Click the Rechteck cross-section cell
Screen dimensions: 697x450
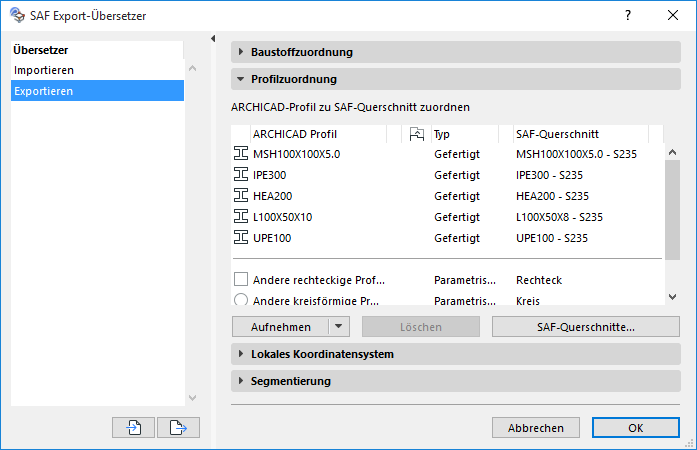tap(539, 280)
